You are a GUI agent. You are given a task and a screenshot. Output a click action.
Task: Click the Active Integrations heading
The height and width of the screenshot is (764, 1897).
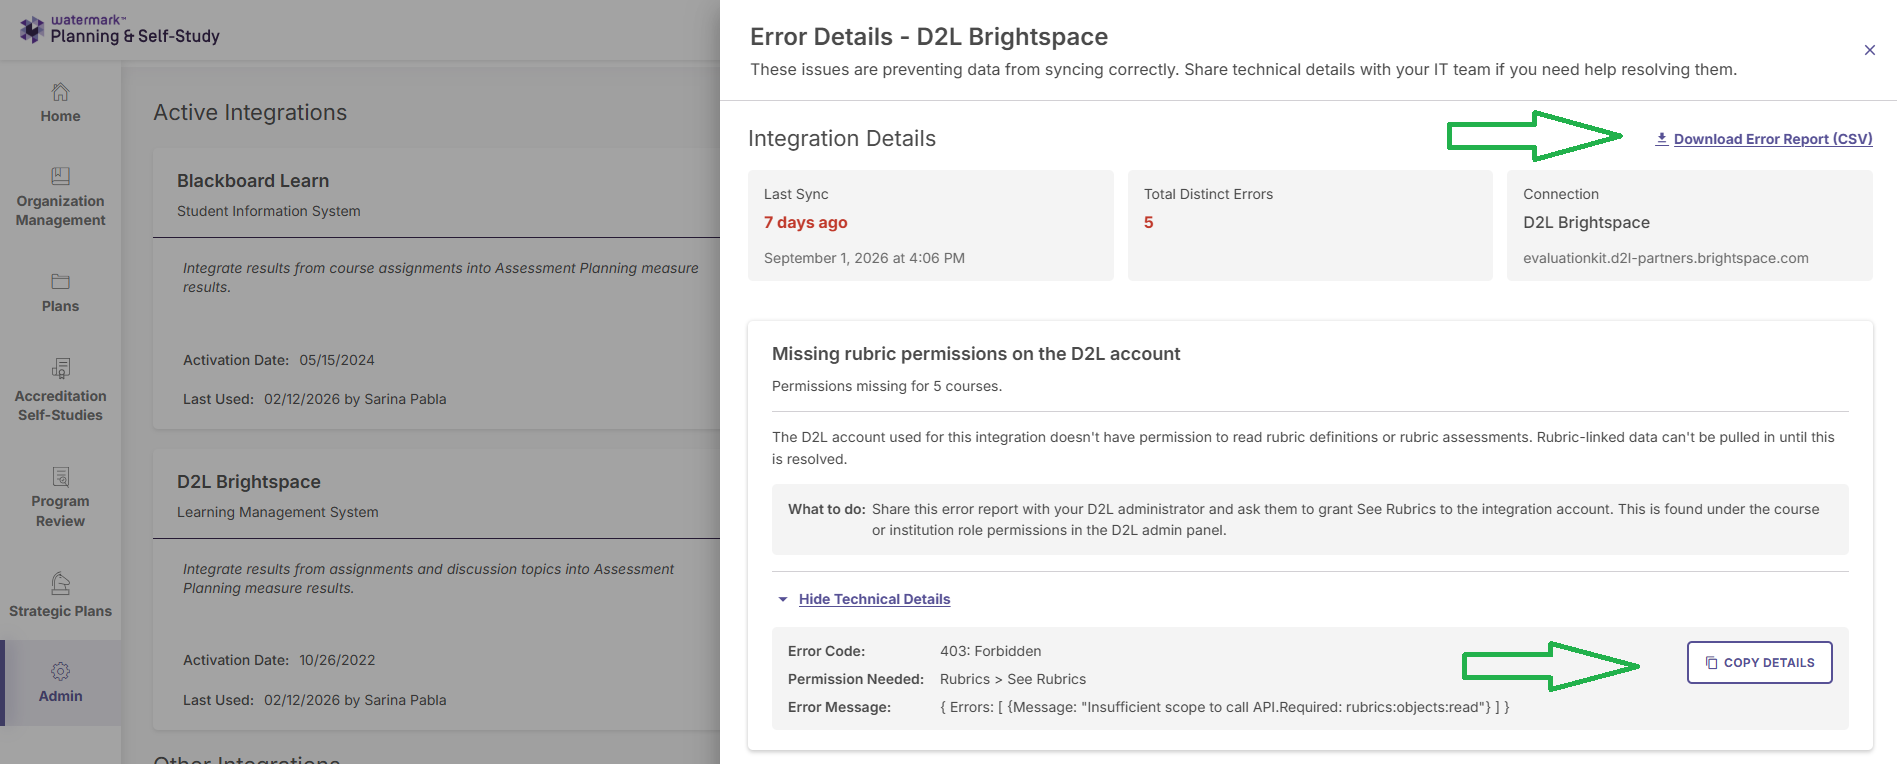250,113
